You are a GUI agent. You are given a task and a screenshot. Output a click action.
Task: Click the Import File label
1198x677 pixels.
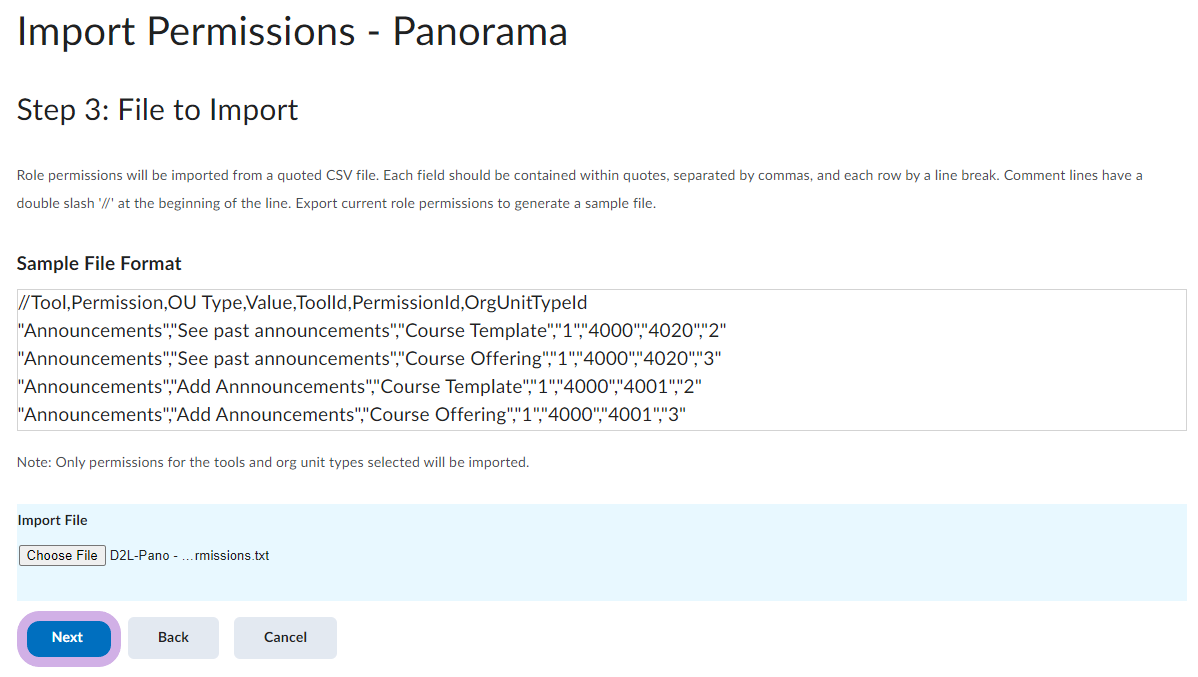point(52,520)
